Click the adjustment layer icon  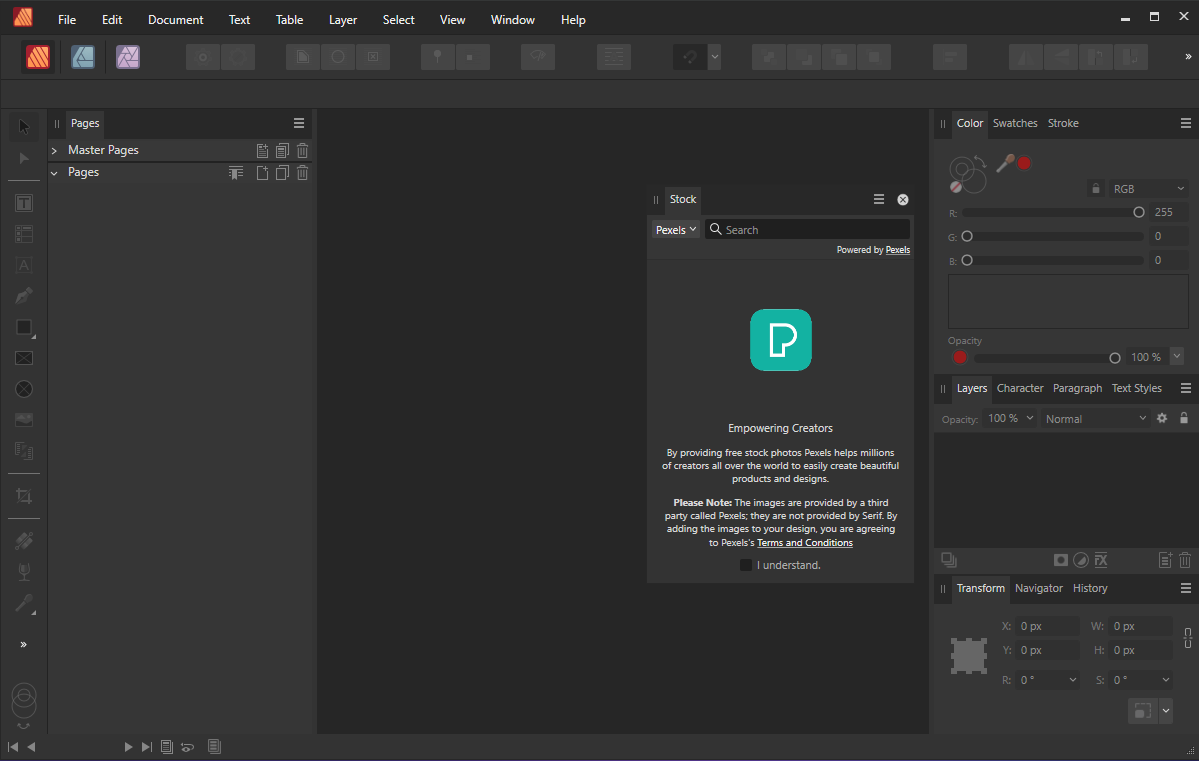tap(1081, 561)
